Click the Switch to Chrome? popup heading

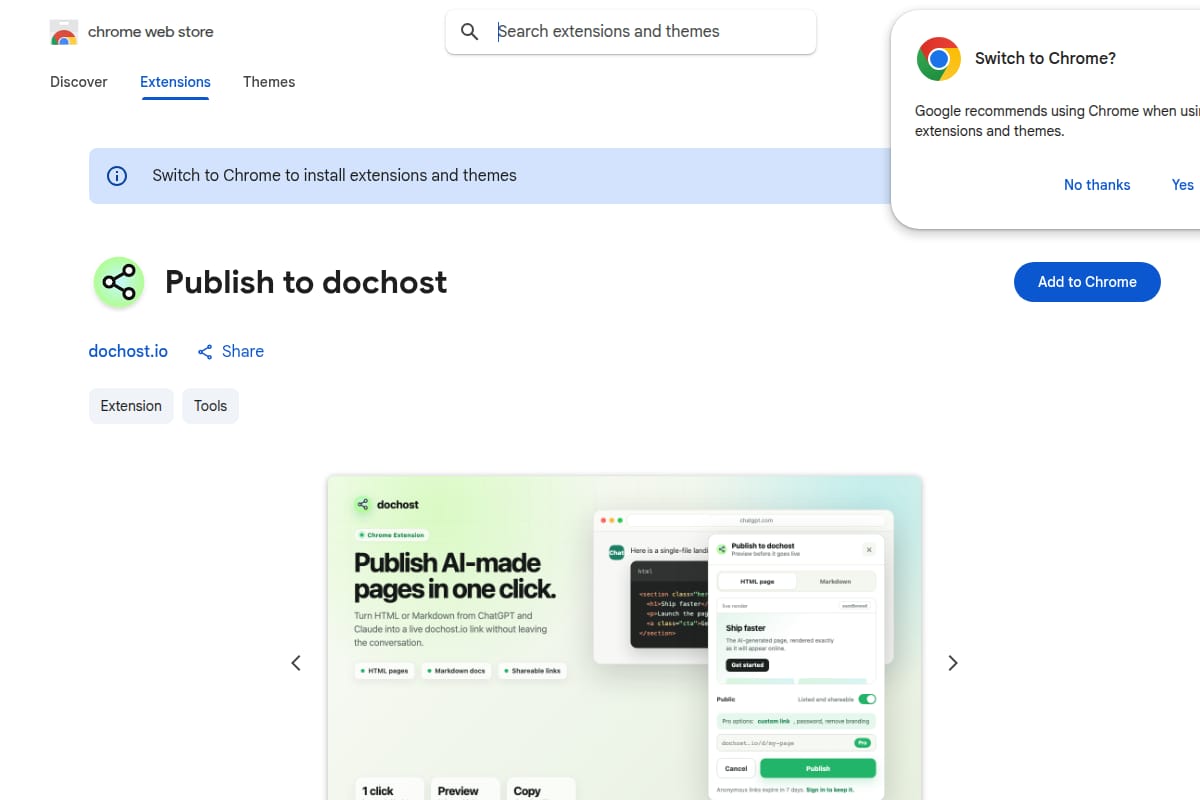(1045, 59)
